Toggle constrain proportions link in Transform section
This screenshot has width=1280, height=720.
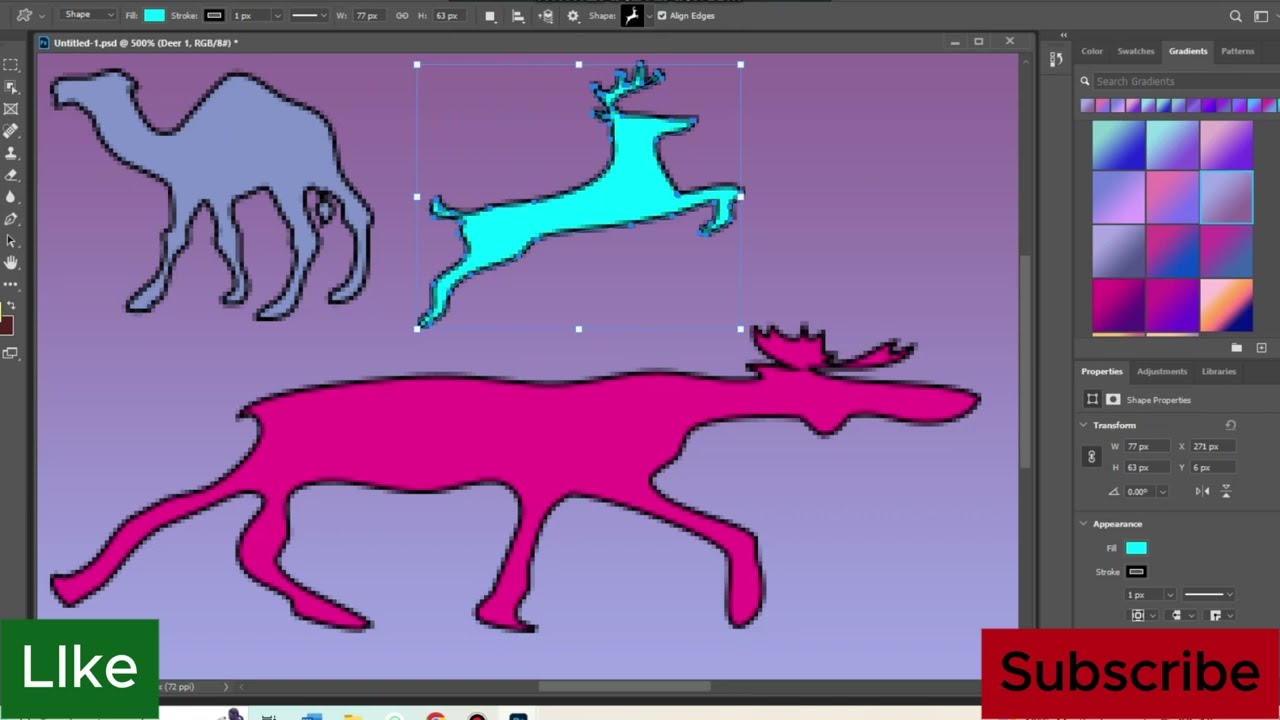[1091, 457]
